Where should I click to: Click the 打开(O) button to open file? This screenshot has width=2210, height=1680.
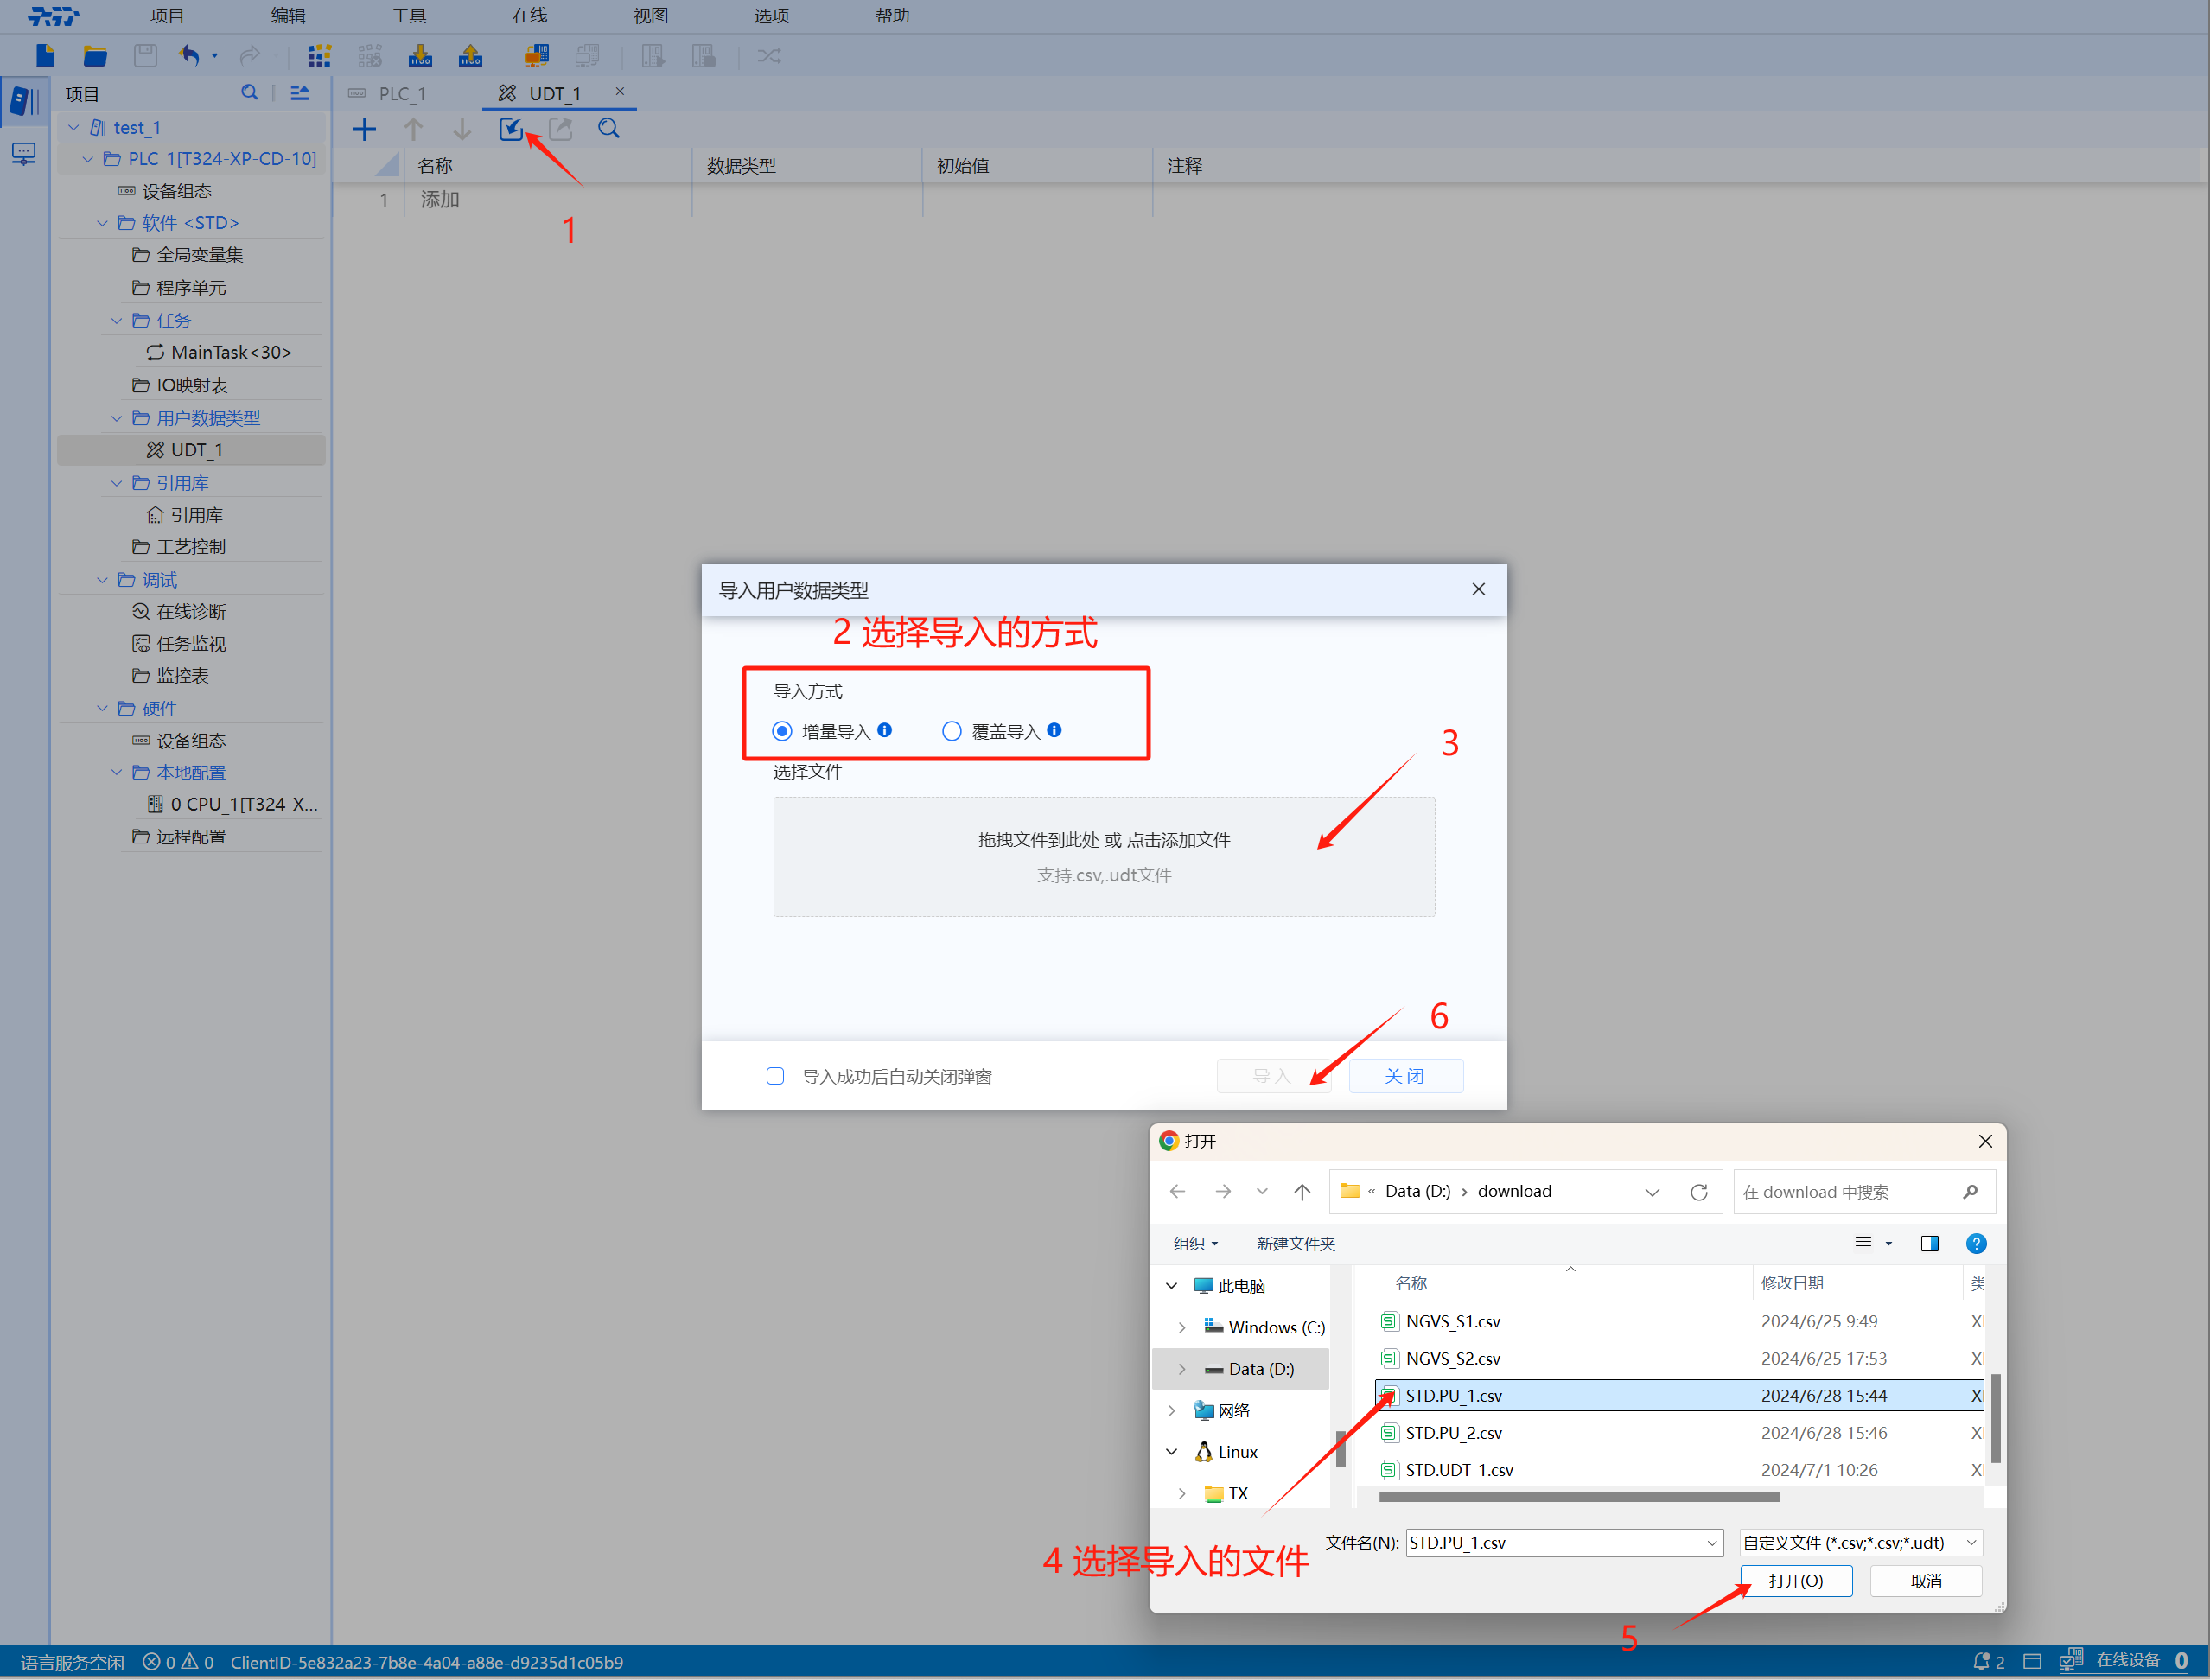pos(1795,1580)
